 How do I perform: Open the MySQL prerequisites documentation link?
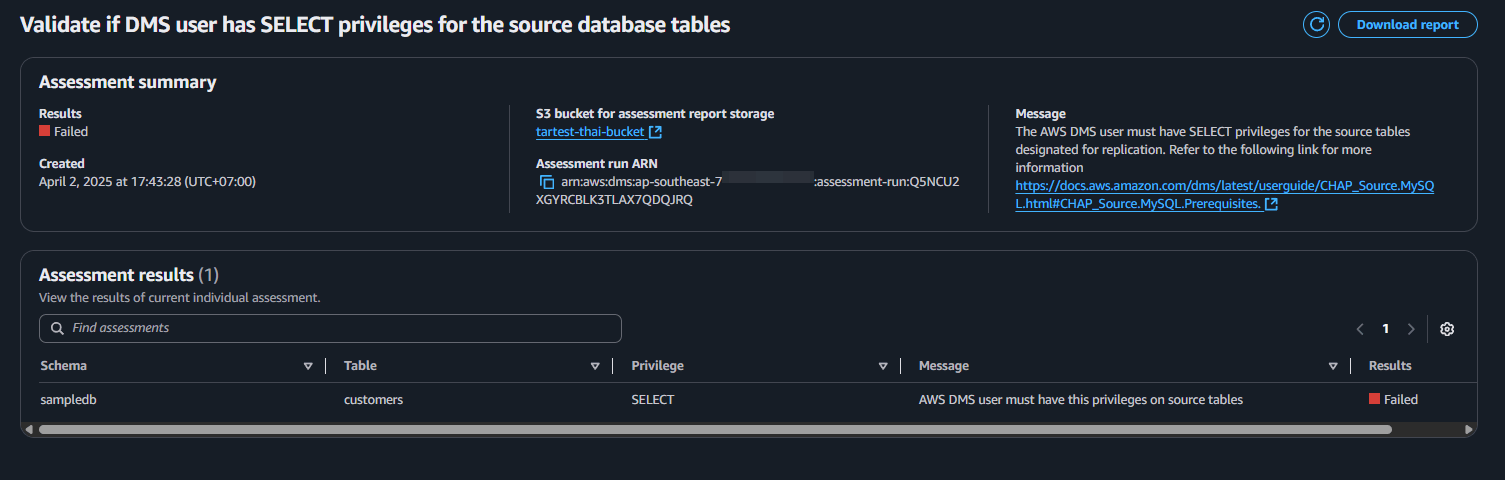(x=1226, y=195)
